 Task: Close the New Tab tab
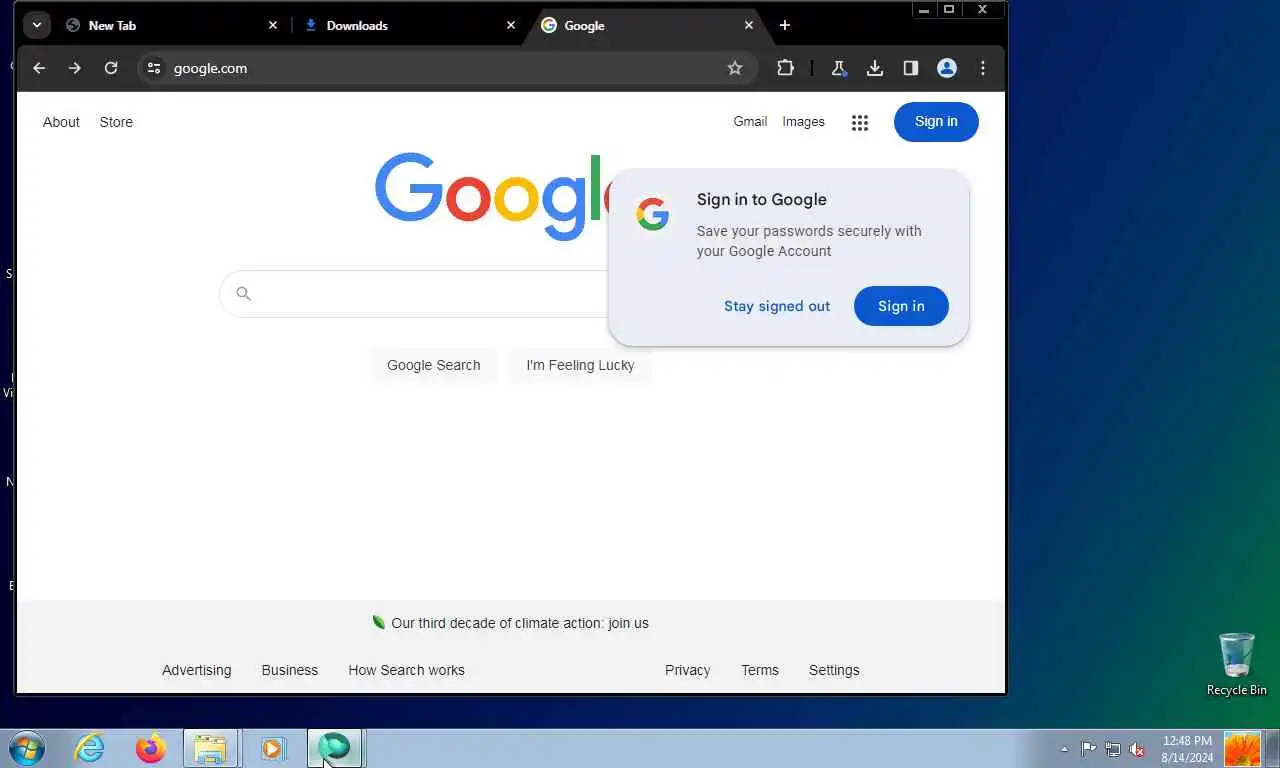273,25
